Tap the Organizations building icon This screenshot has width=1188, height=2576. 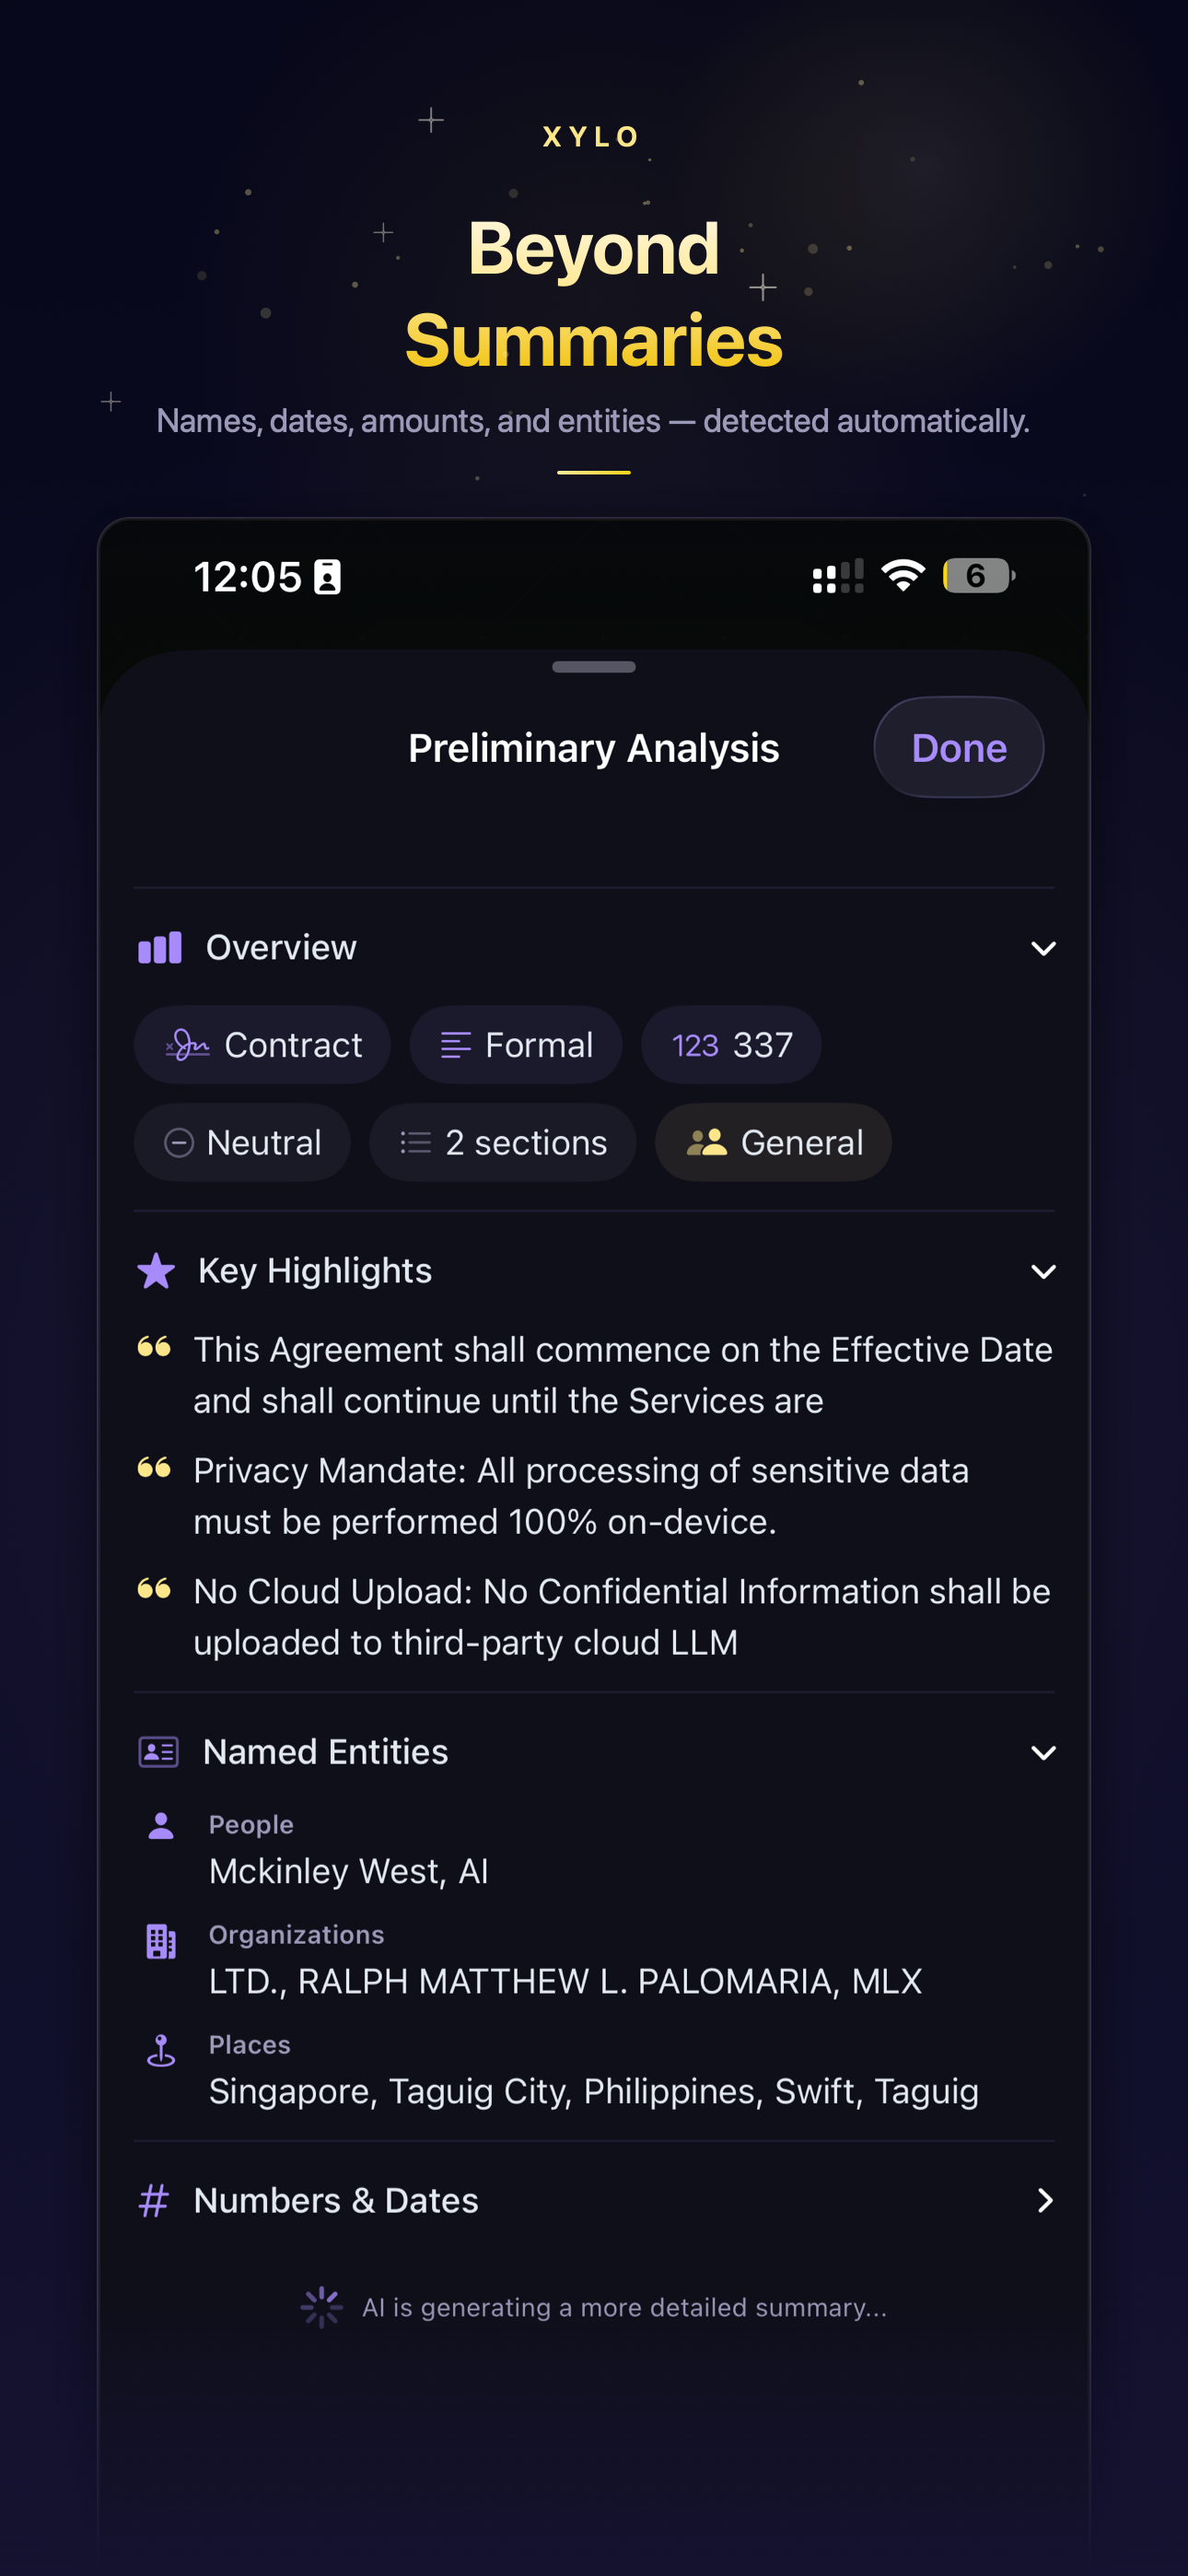161,1941
